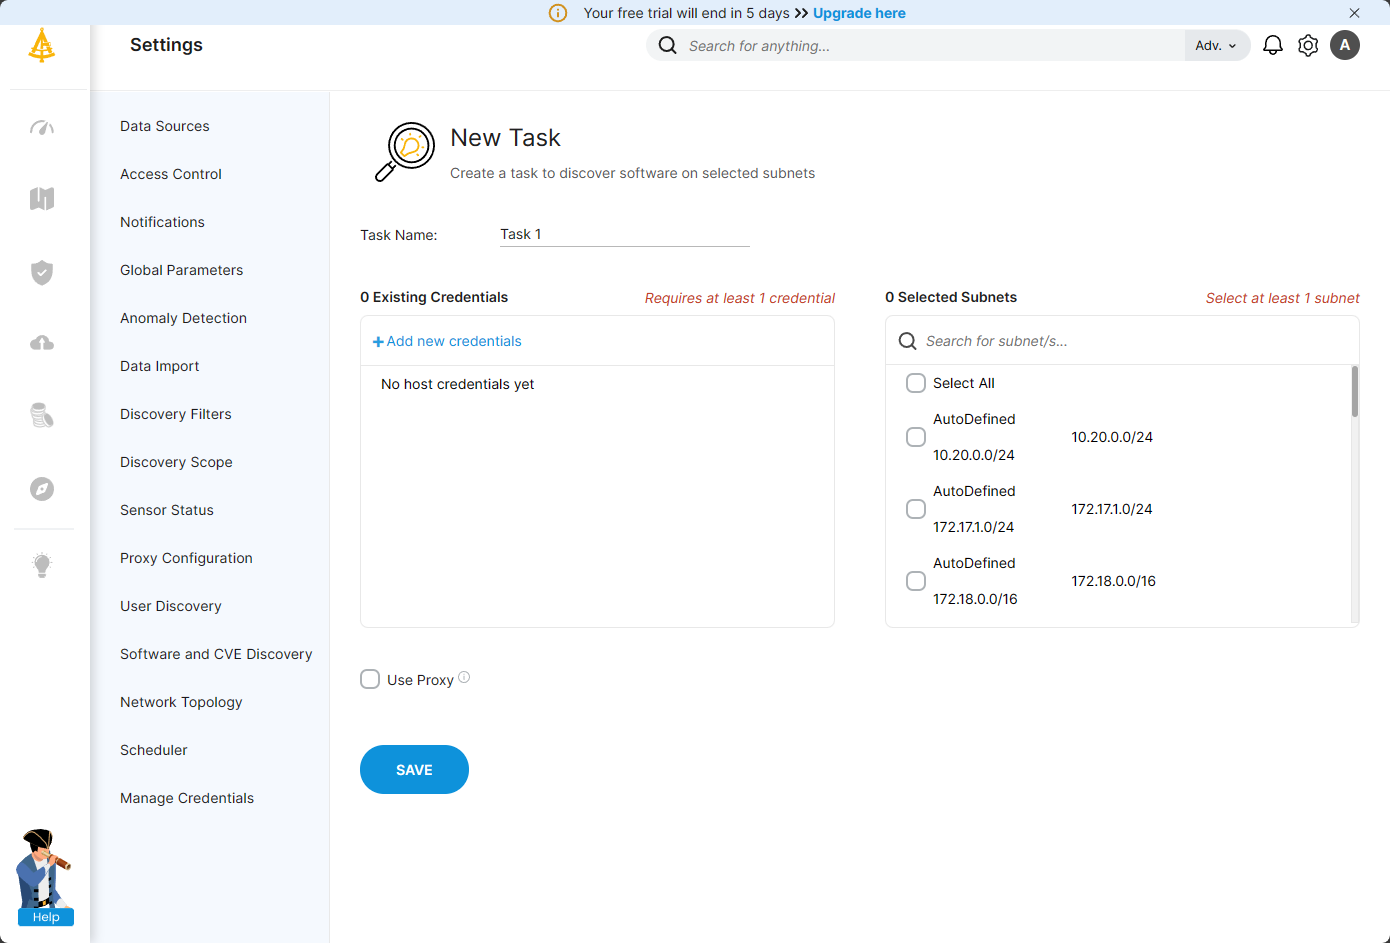This screenshot has height=943, width=1390.
Task: Open the lightbulb insights icon in sidebar
Action: 42,565
